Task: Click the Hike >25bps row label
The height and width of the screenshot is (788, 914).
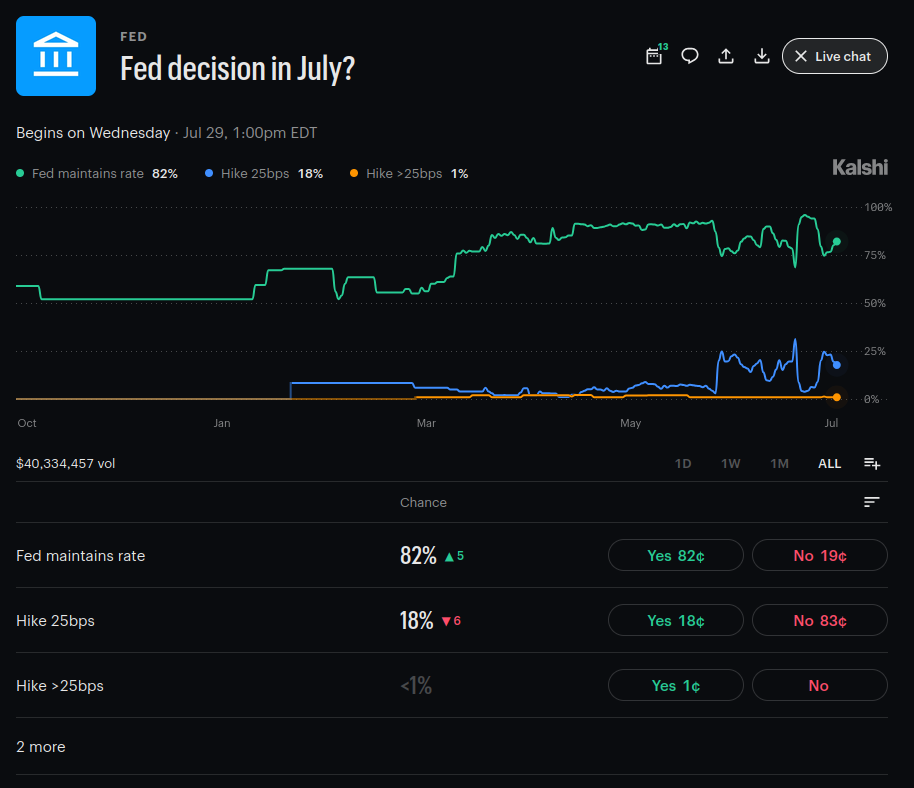Action: tap(60, 686)
